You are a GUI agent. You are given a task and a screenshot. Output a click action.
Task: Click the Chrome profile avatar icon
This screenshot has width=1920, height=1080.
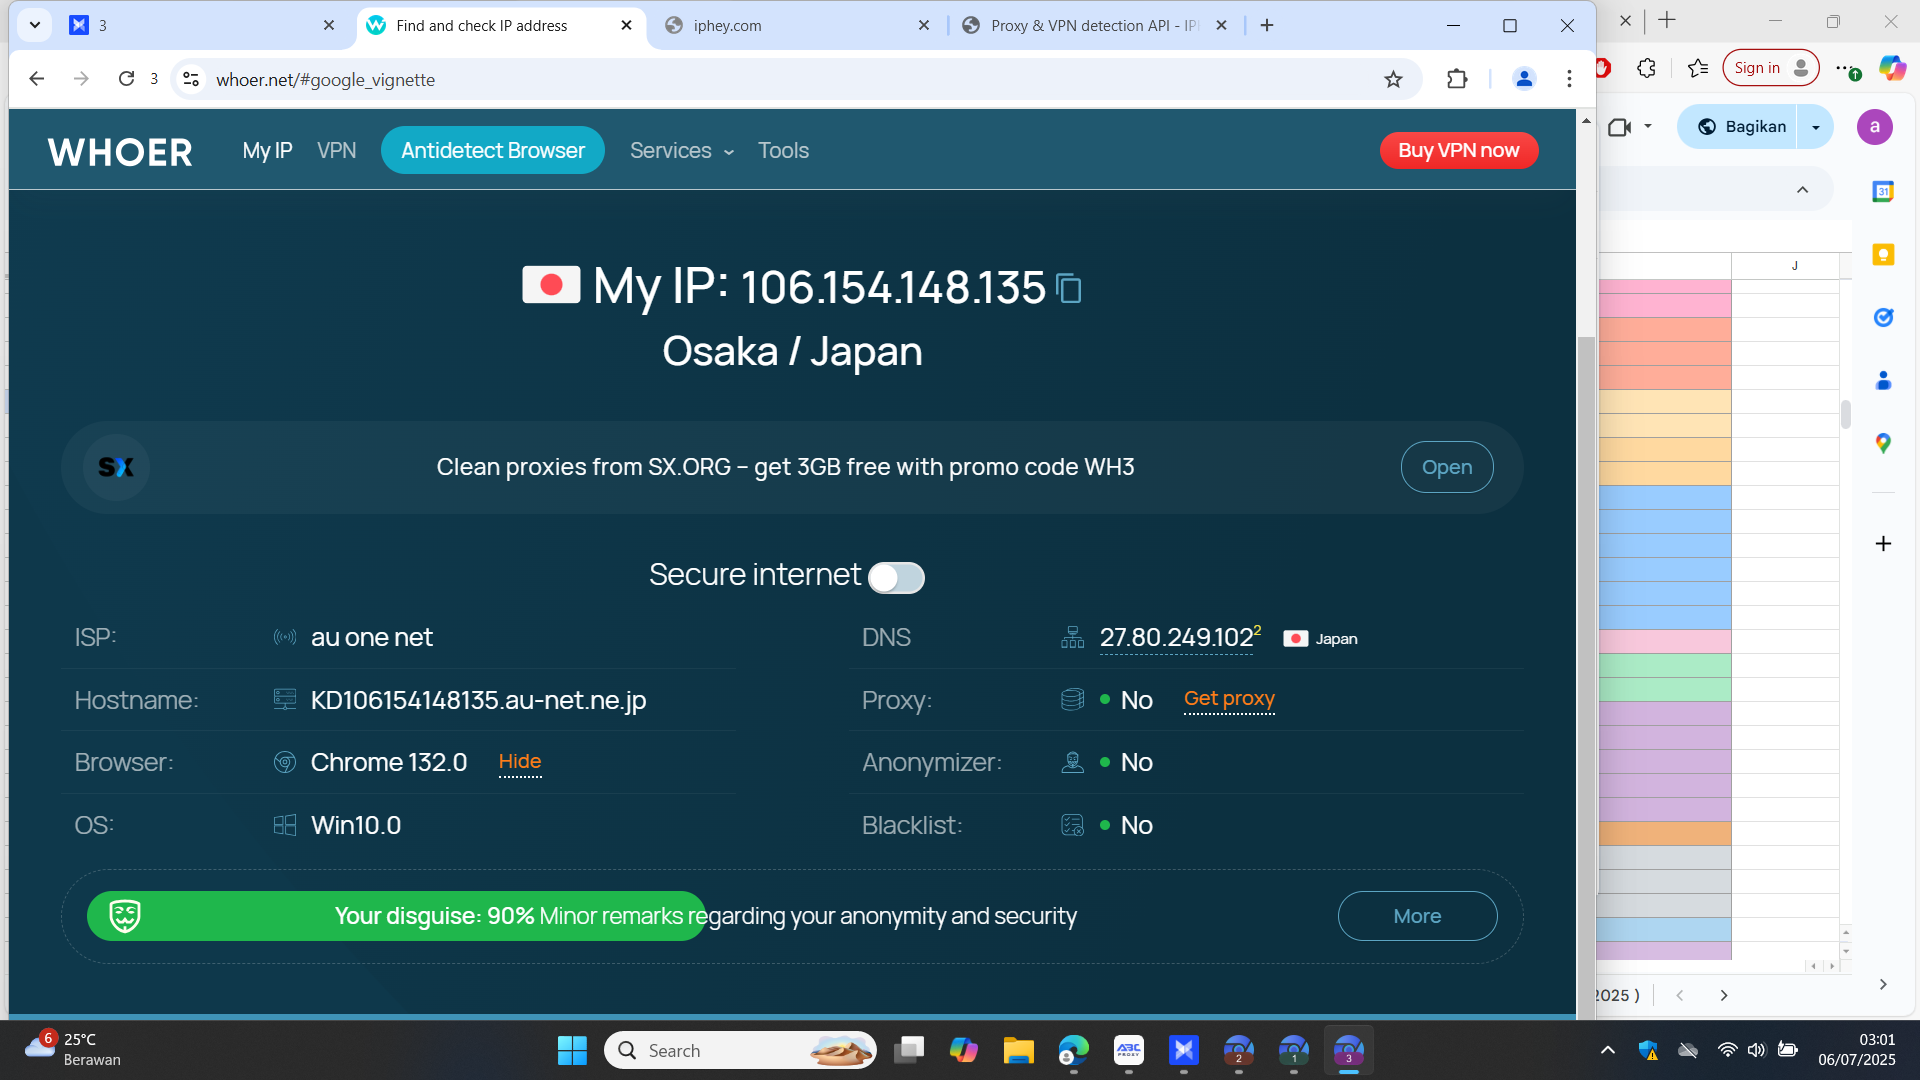[1523, 79]
